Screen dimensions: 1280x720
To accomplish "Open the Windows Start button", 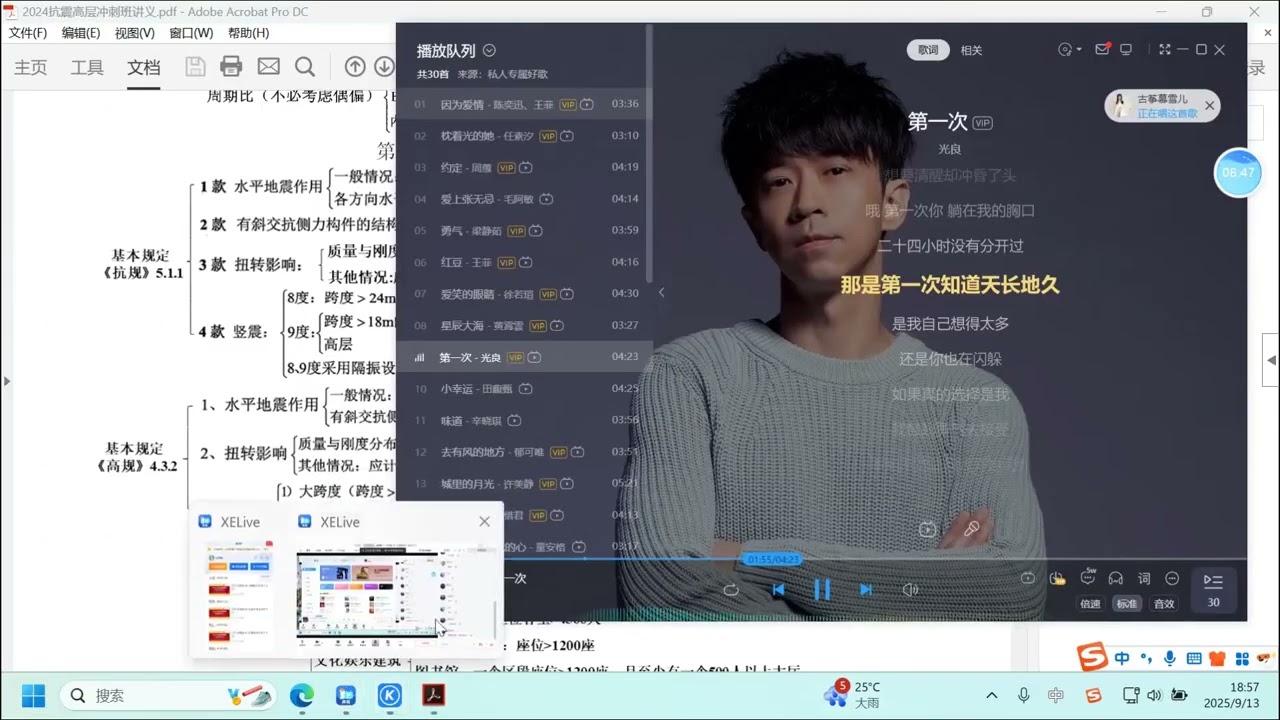I will 32,695.
